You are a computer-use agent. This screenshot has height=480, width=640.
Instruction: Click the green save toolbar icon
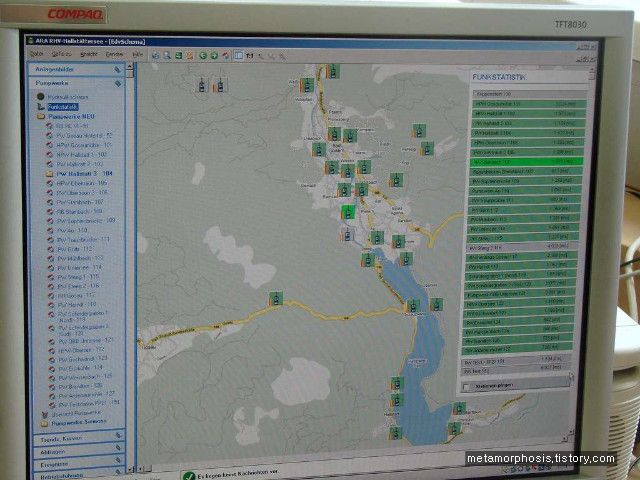click(178, 55)
